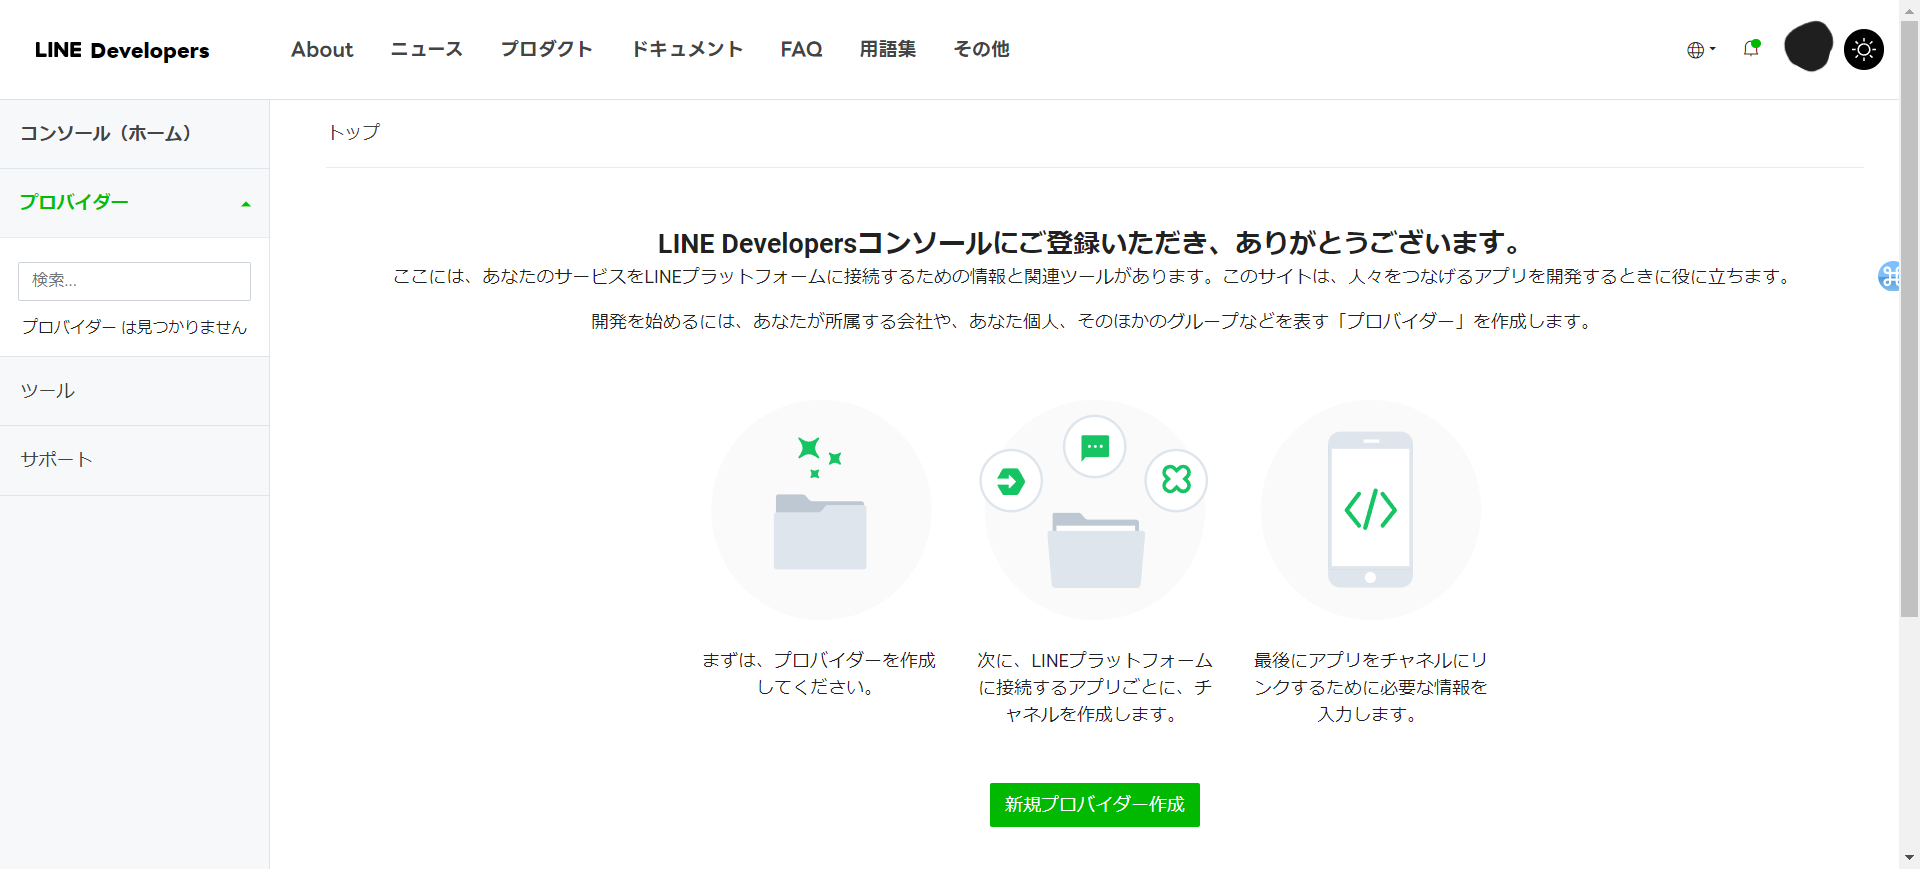The image size is (1920, 869).
Task: Click the phone code illustration
Action: coord(1370,509)
